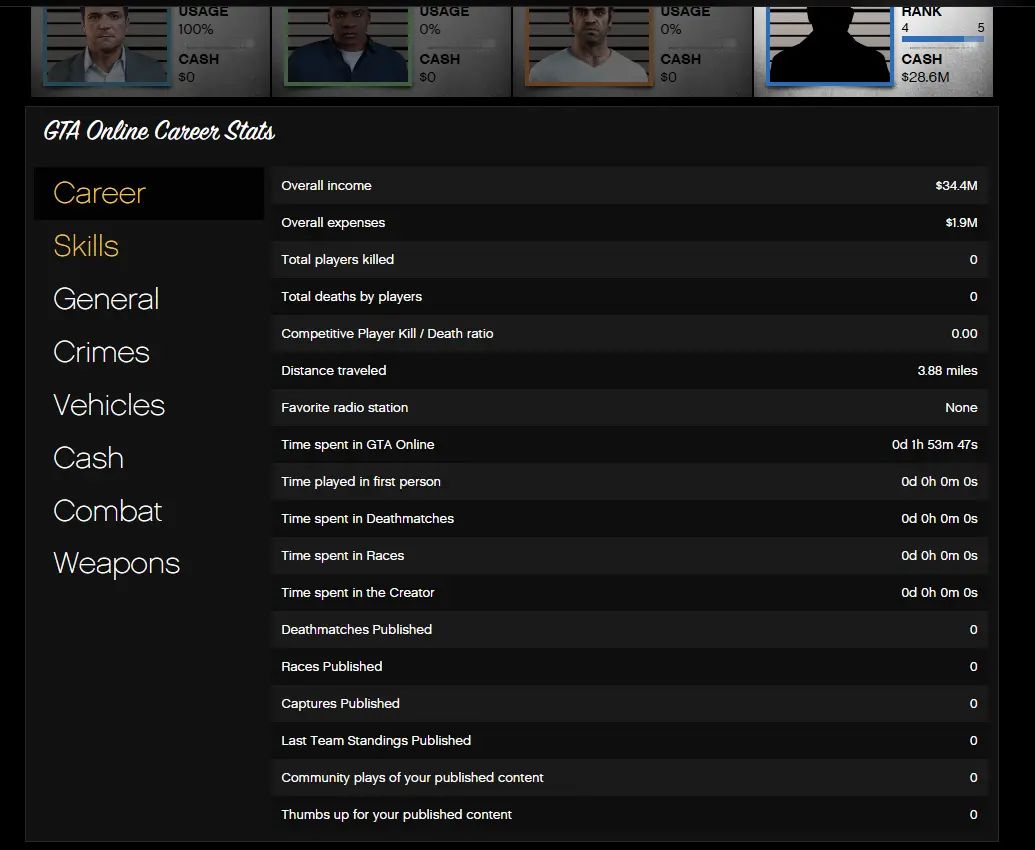The image size is (1035, 850).
Task: Click the None radio station value
Action: [962, 407]
